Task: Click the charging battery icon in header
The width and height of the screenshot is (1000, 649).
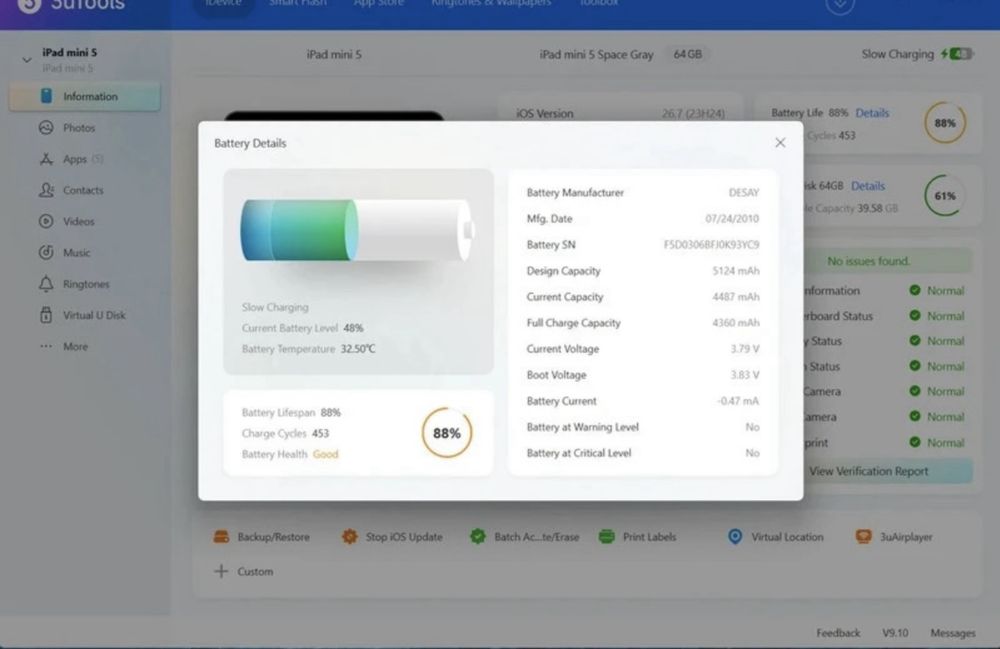Action: click(x=957, y=54)
